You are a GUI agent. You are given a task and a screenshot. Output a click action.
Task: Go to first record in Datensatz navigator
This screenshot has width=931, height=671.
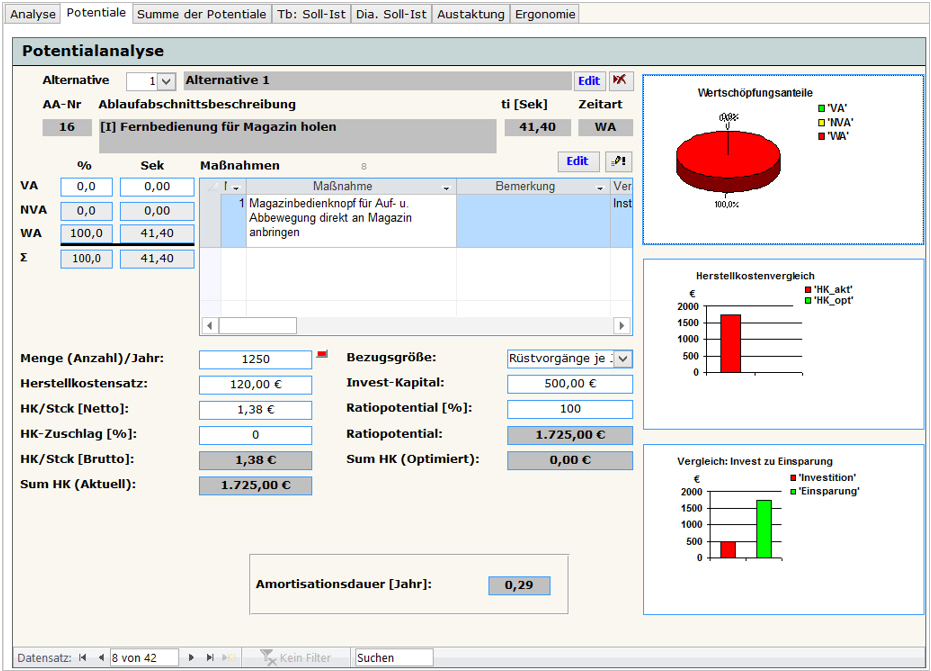tap(83, 657)
